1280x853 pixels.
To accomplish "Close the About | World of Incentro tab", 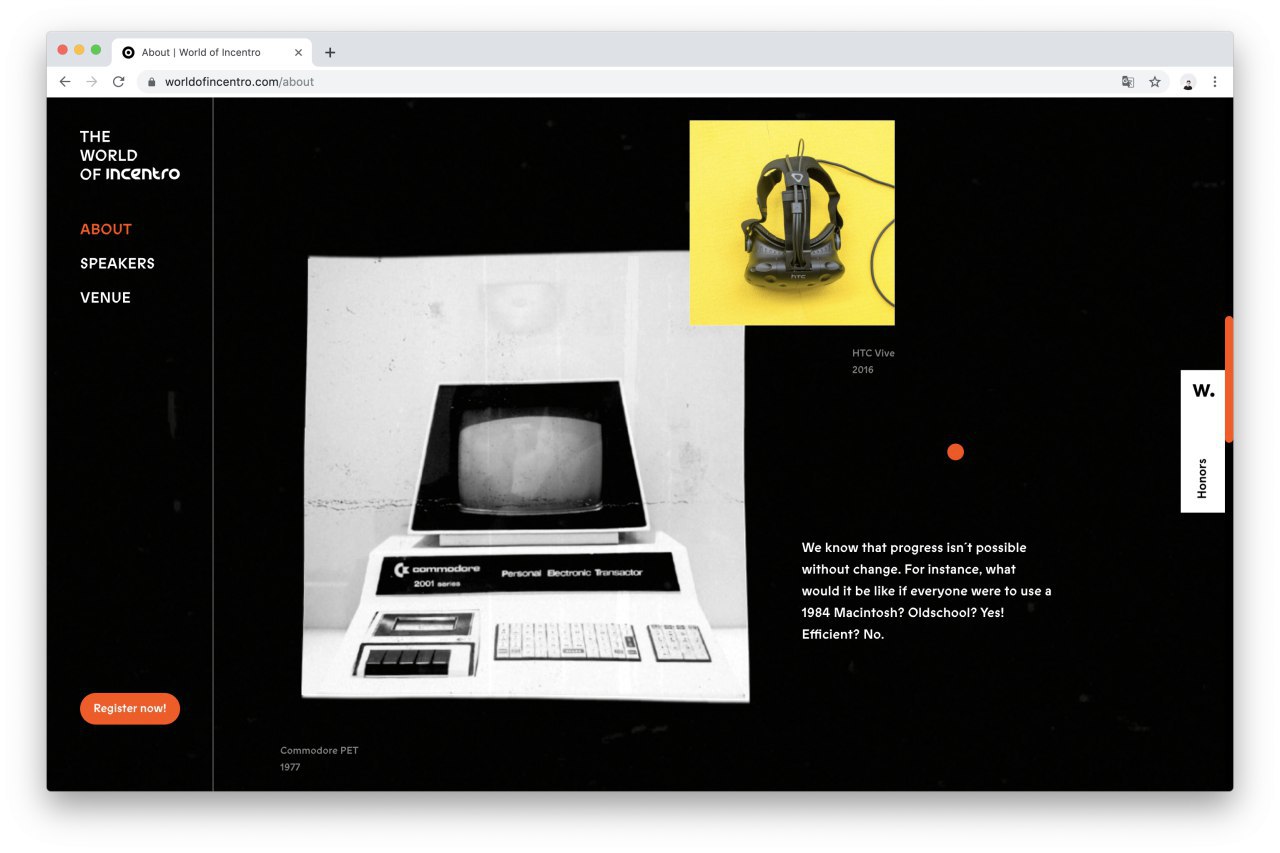I will click(298, 52).
